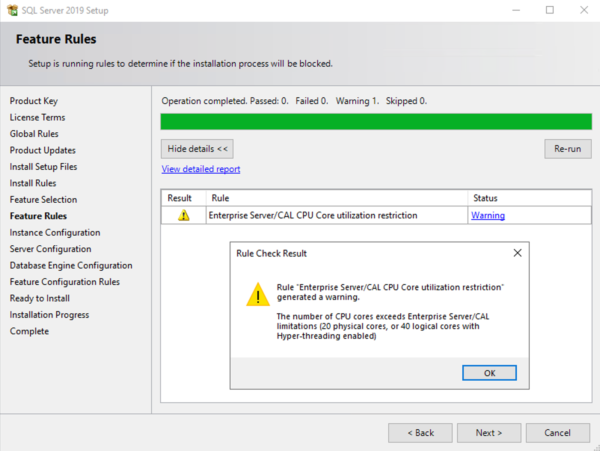The width and height of the screenshot is (600, 451).
Task: Click the Warning status link
Action: (x=487, y=216)
